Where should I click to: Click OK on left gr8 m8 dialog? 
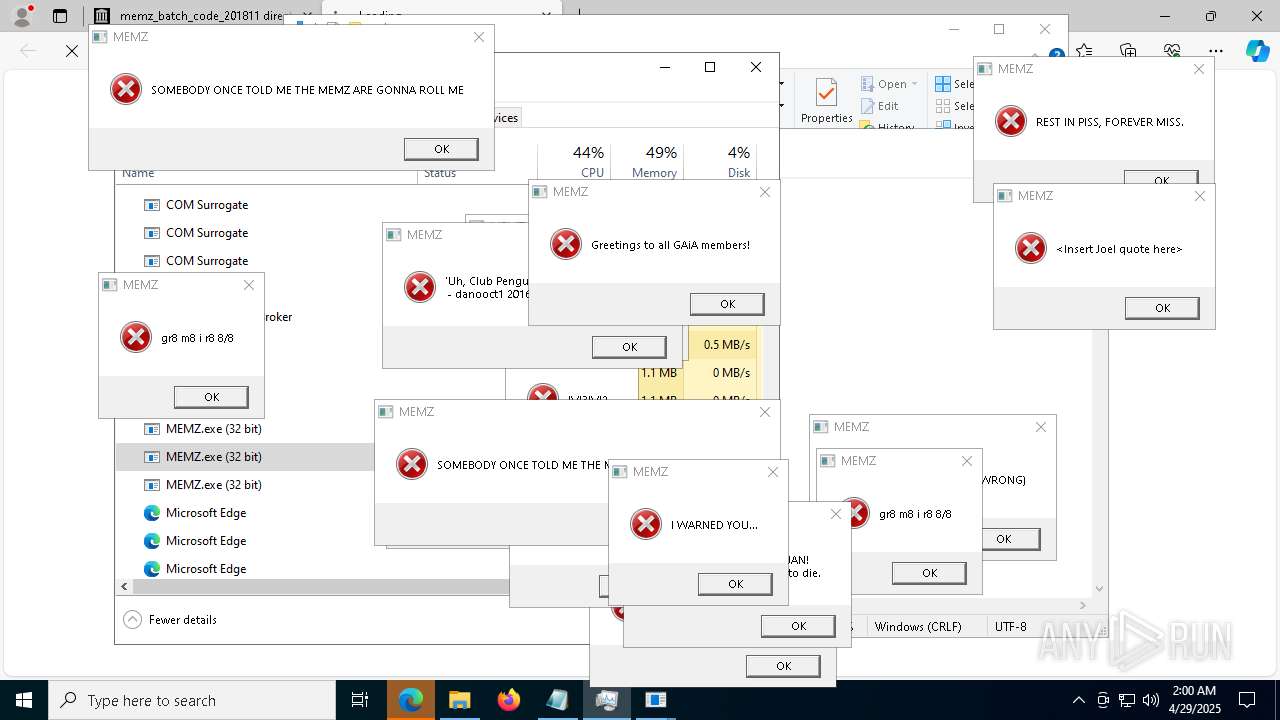211,397
